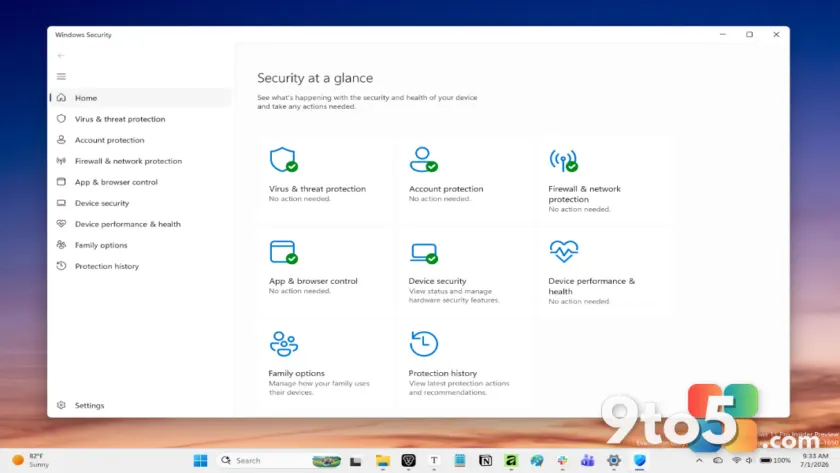Viewport: 840px width, 473px height.
Task: Click the Device performance & health heart tile icon
Action: pos(564,251)
